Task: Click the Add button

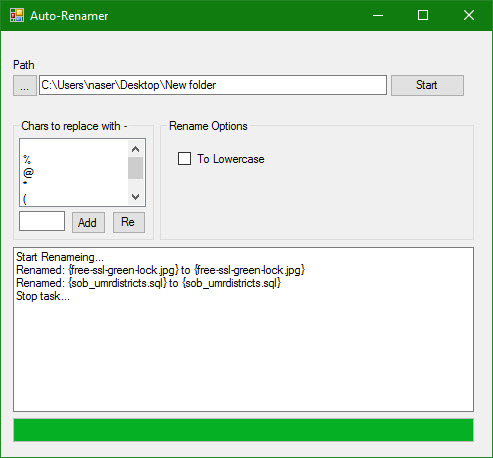Action: pyautogui.click(x=88, y=222)
